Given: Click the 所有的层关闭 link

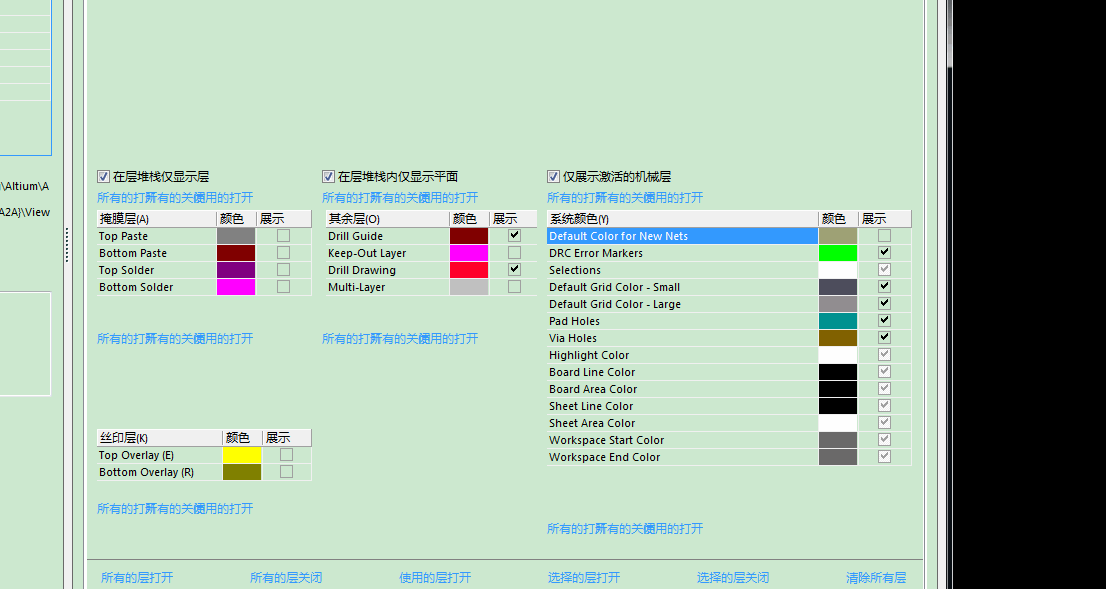Looking at the screenshot, I should click(286, 577).
